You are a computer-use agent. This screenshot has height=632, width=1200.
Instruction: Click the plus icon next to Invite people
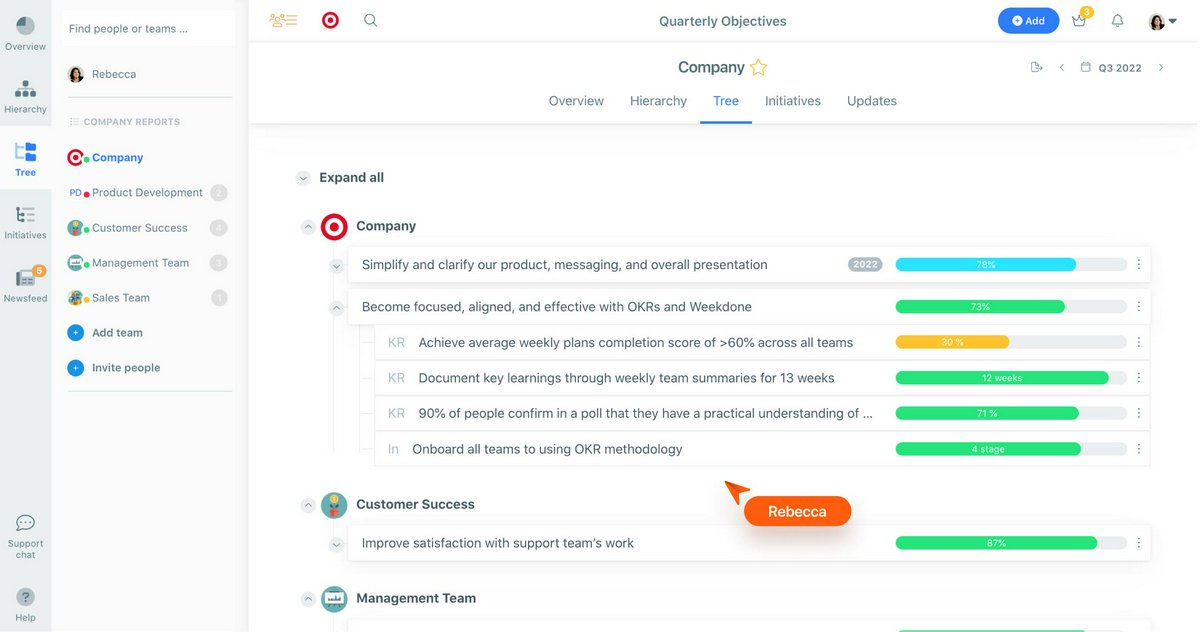click(x=75, y=368)
